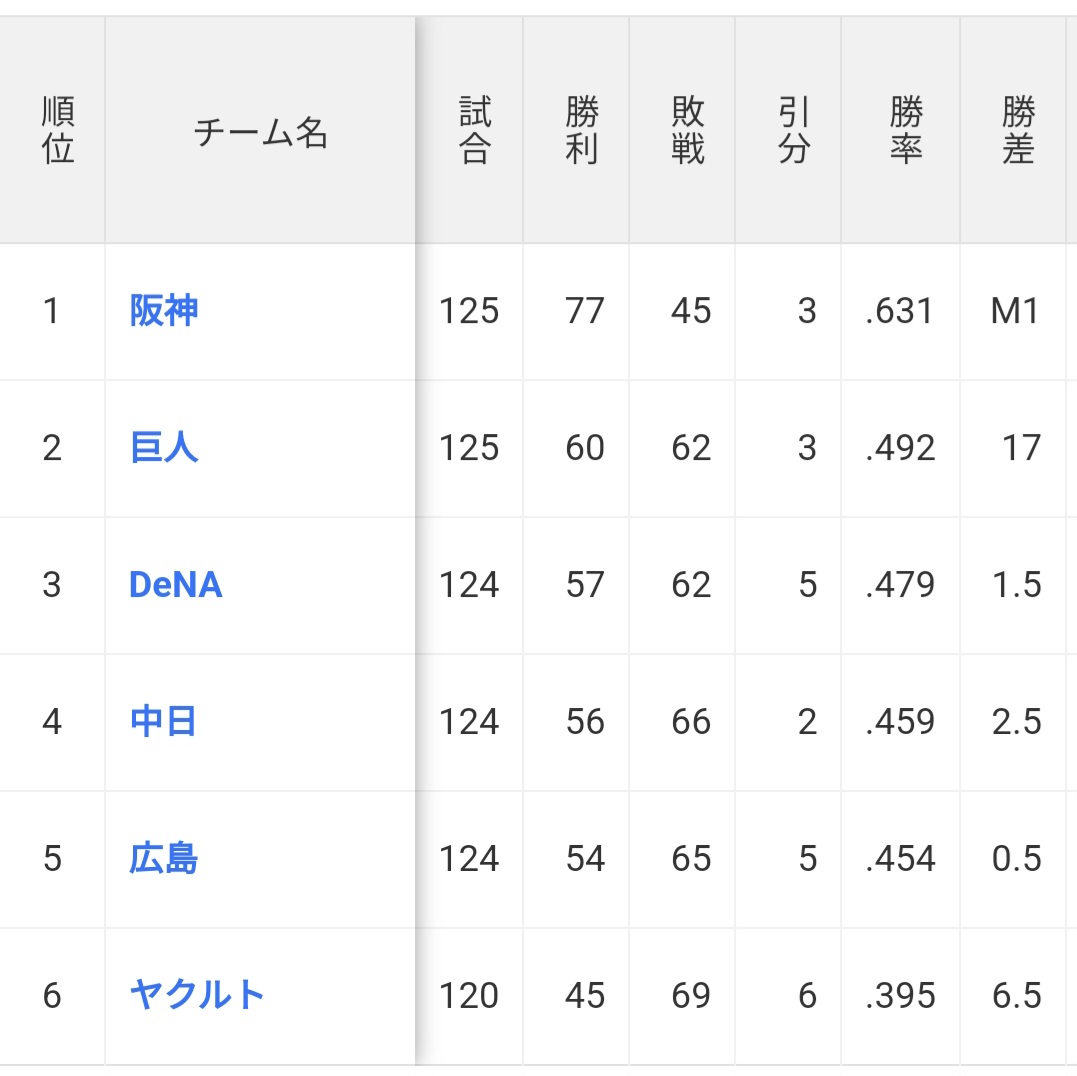Image resolution: width=1077 pixels, height=1076 pixels.
Task: Click ヤクルト's 69 losses cell
Action: tap(691, 995)
